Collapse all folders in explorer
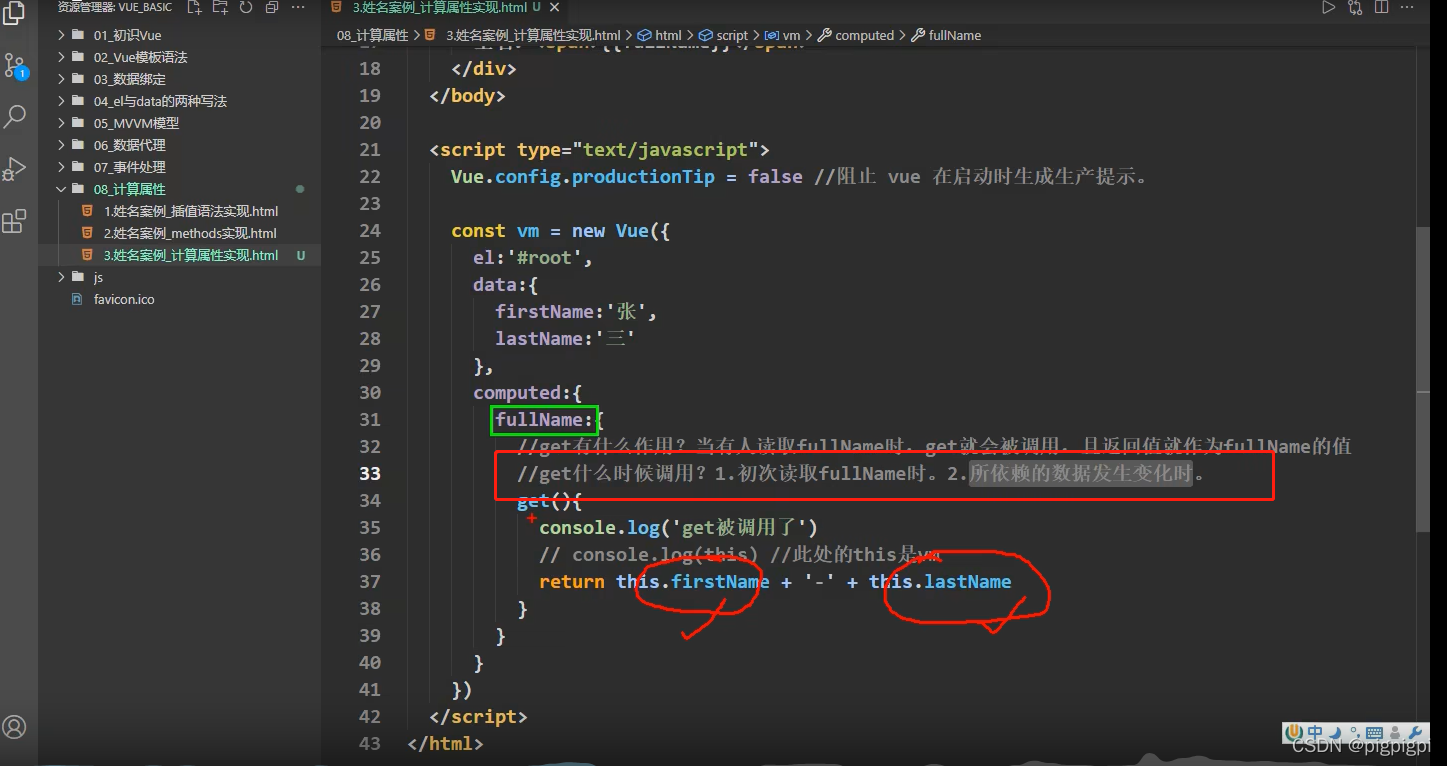Screen dimensions: 1447x766 [271, 7]
